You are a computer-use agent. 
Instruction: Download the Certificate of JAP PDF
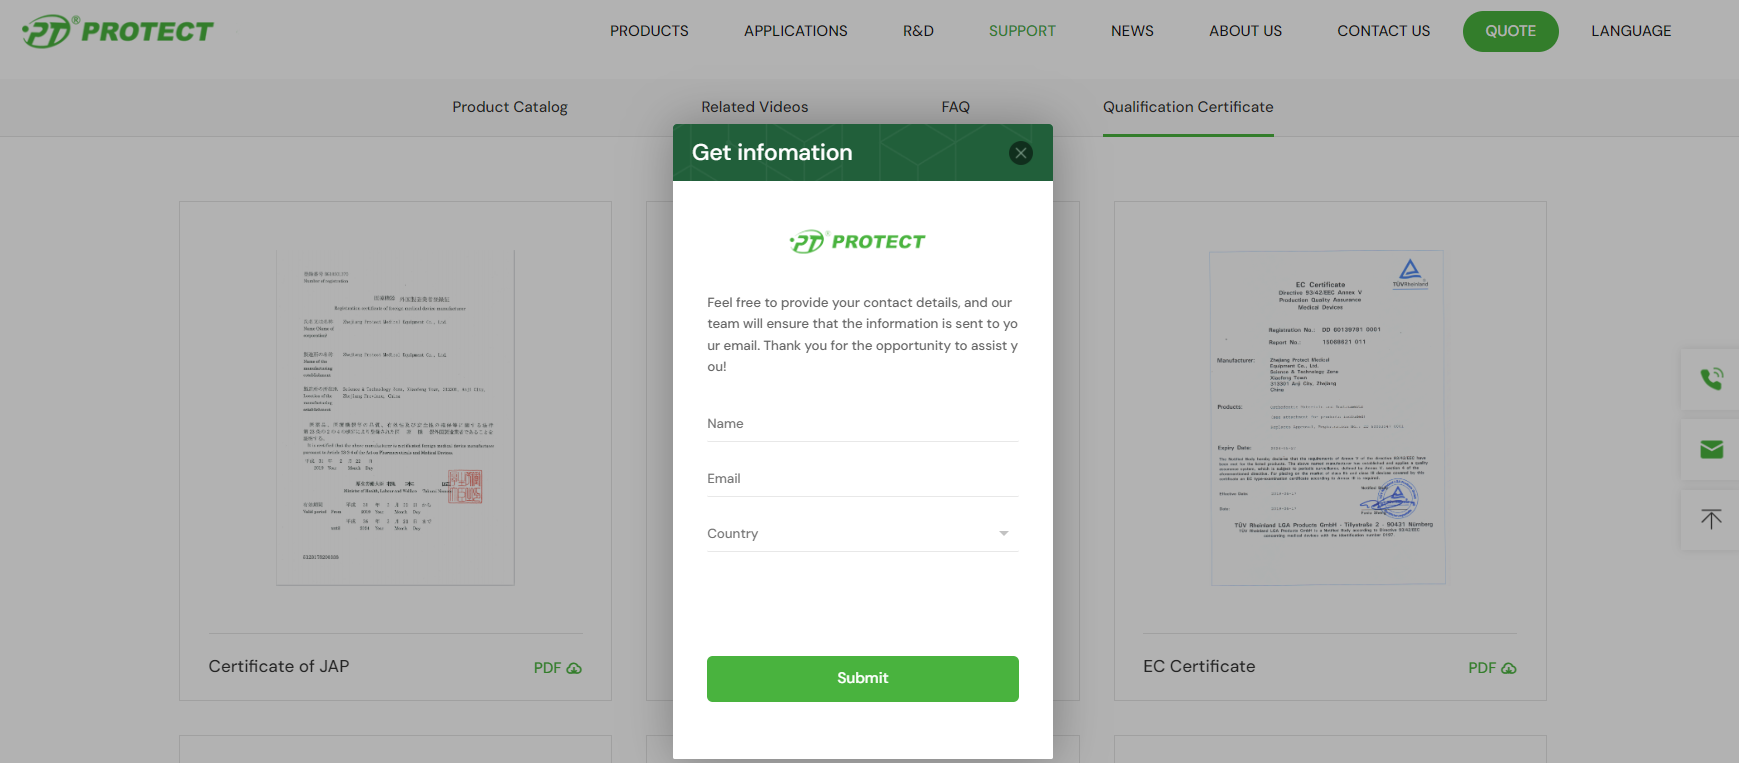(x=557, y=668)
